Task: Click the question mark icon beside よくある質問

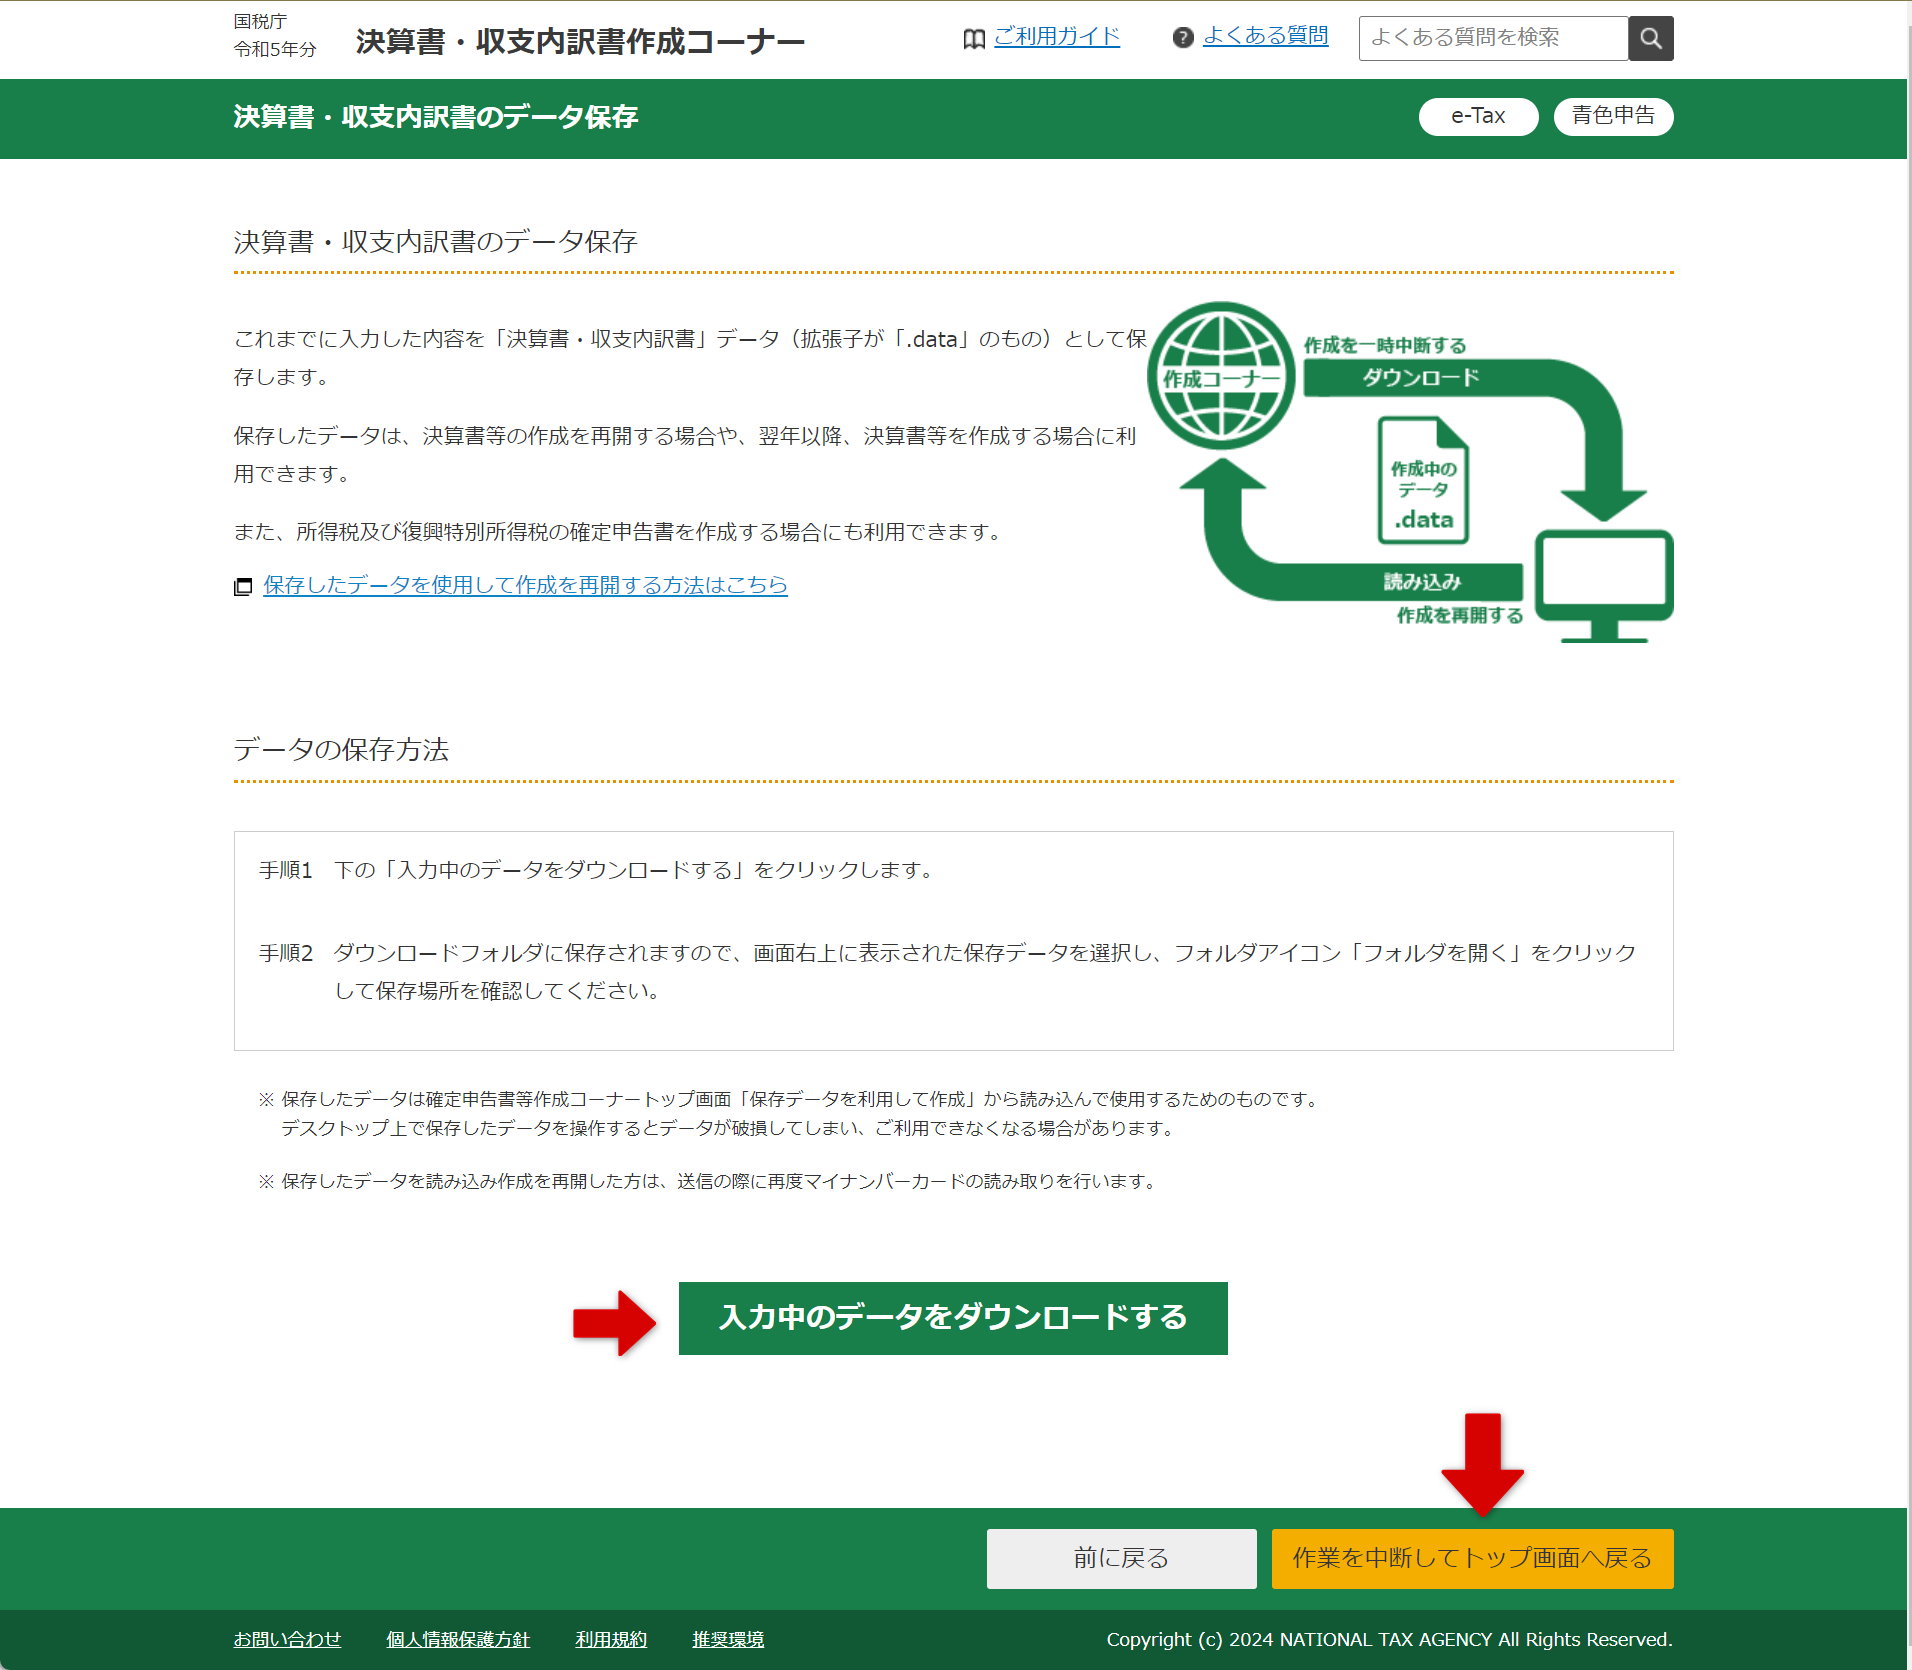Action: 1183,38
